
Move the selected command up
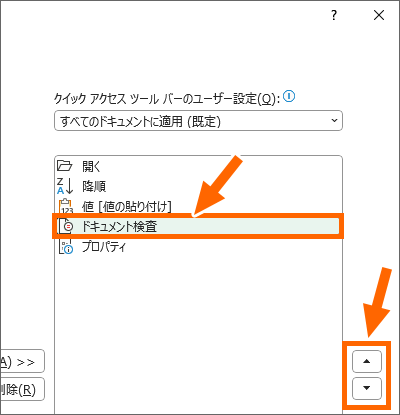click(x=367, y=361)
